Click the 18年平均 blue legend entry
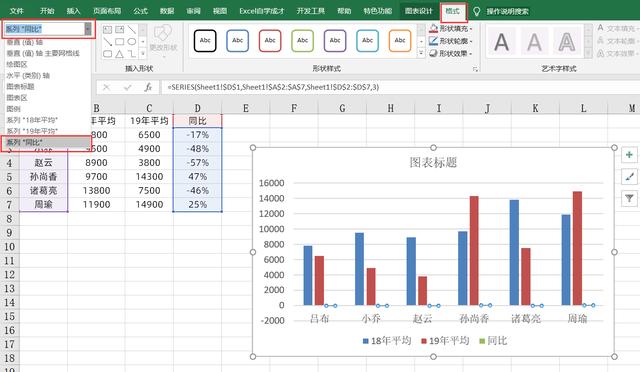Screen dimensions: 640x372 [x=387, y=341]
